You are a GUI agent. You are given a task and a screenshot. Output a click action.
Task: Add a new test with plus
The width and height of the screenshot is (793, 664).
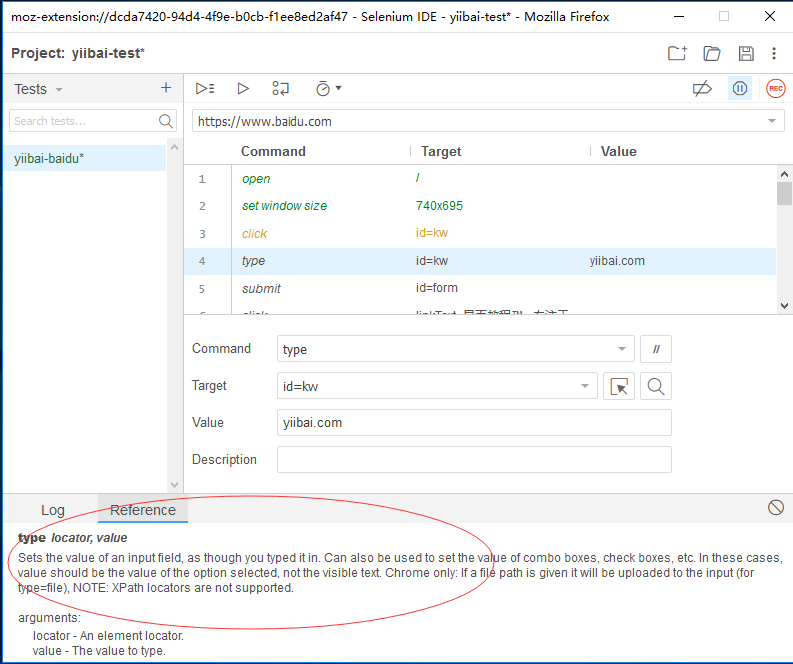tap(166, 88)
